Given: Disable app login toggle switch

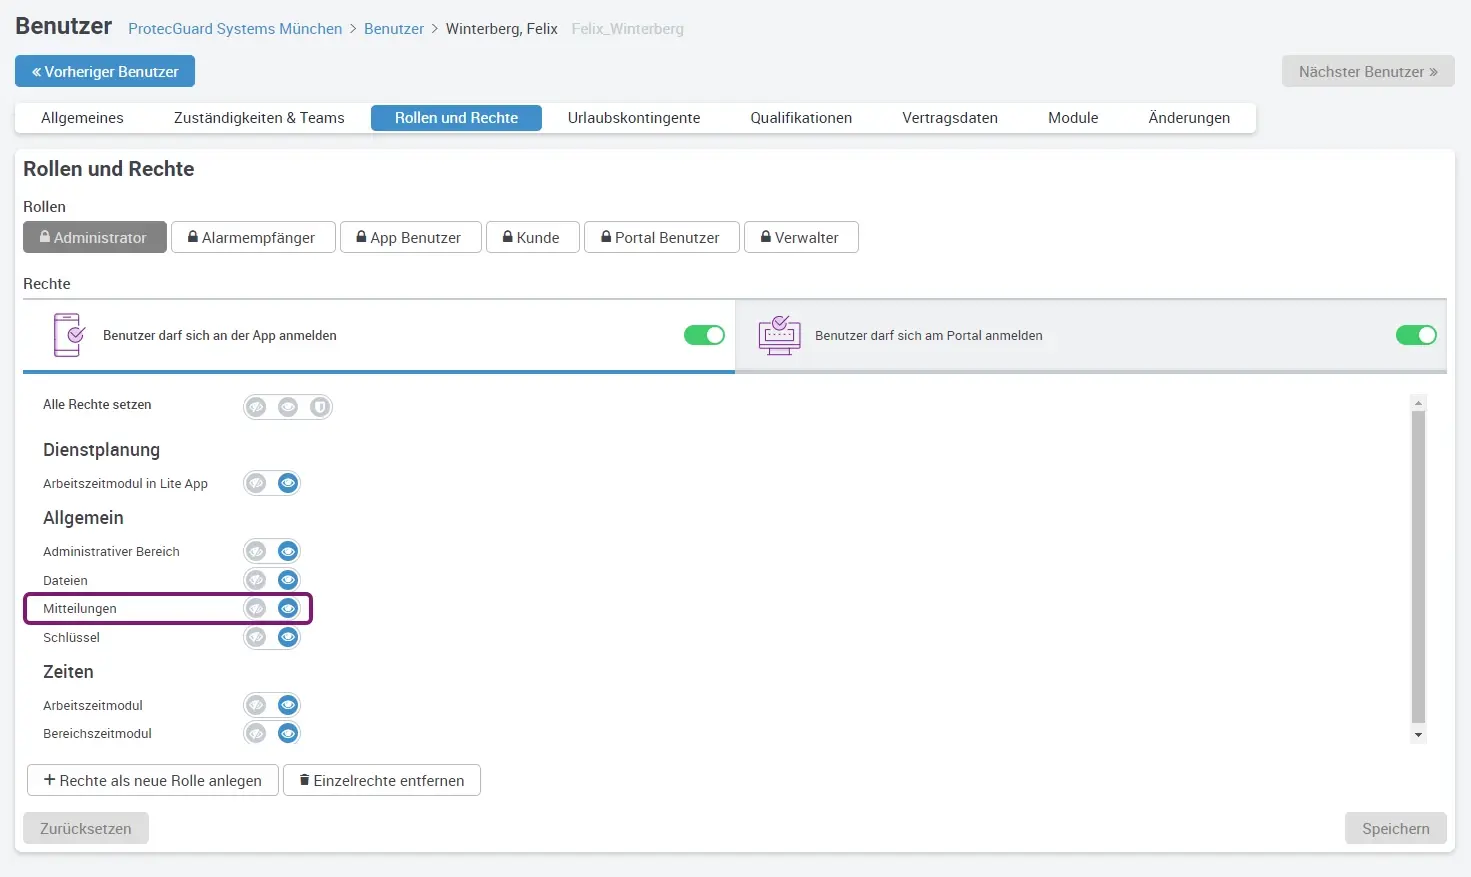Looking at the screenshot, I should 704,335.
